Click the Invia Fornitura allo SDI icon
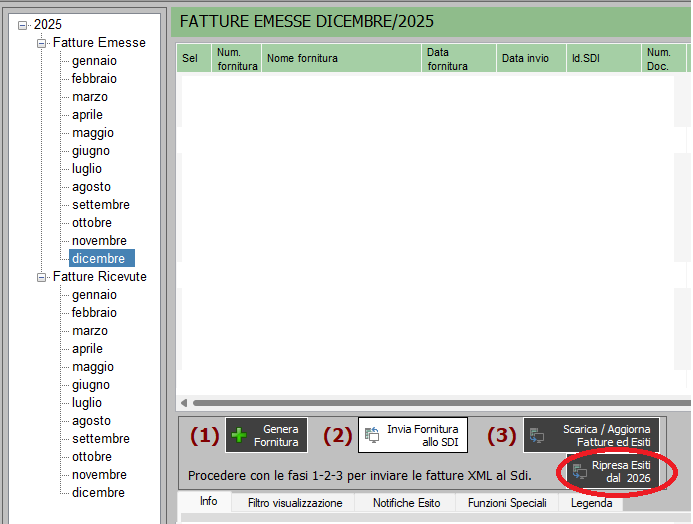693x524 pixels. point(372,435)
